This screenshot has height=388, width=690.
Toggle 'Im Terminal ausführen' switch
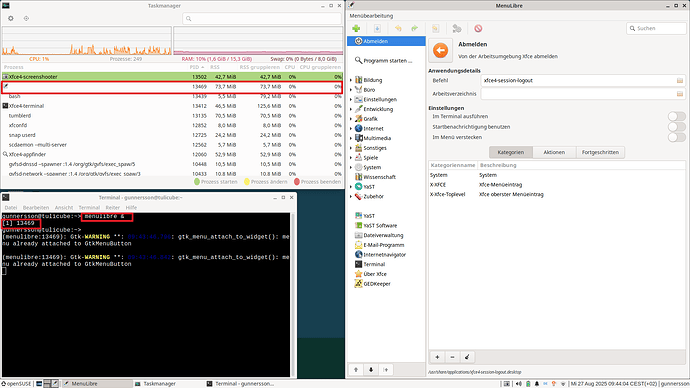676,116
